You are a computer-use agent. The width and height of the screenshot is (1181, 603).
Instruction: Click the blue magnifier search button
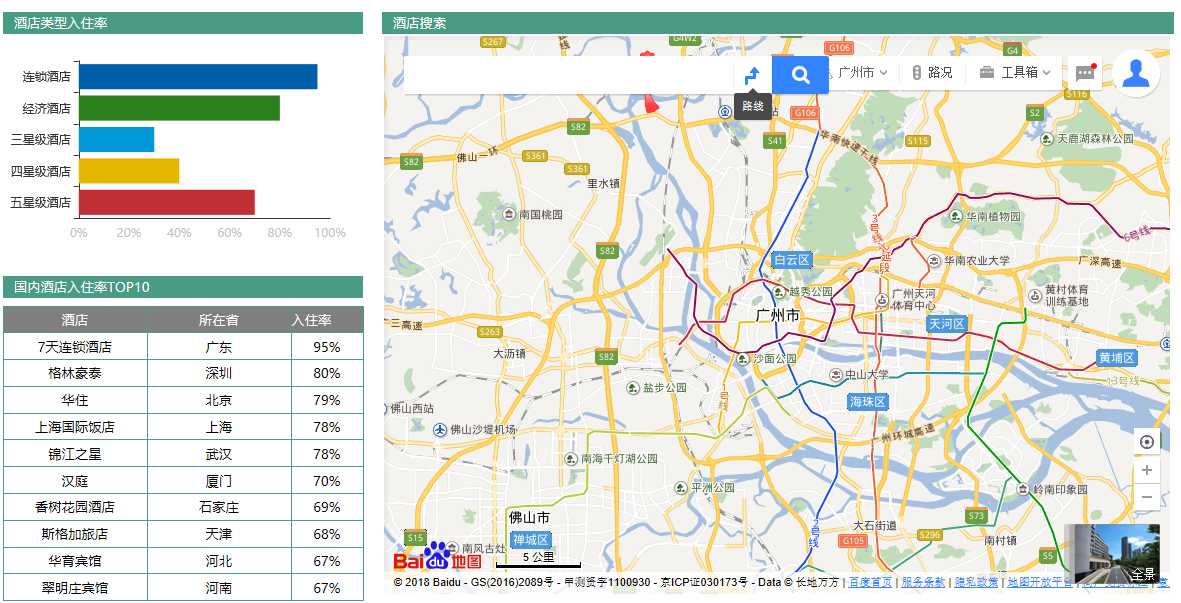[x=800, y=75]
